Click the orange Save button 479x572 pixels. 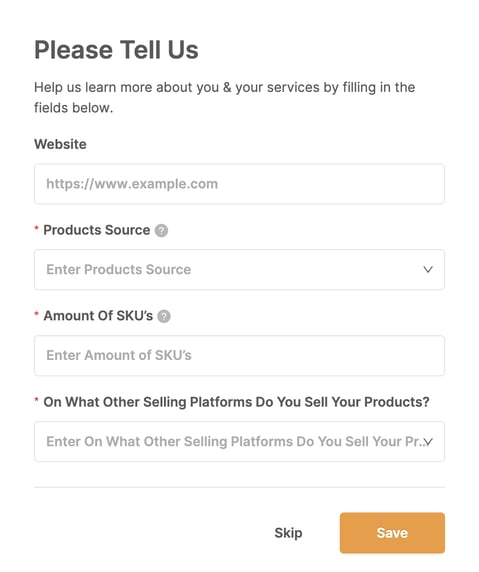392,533
